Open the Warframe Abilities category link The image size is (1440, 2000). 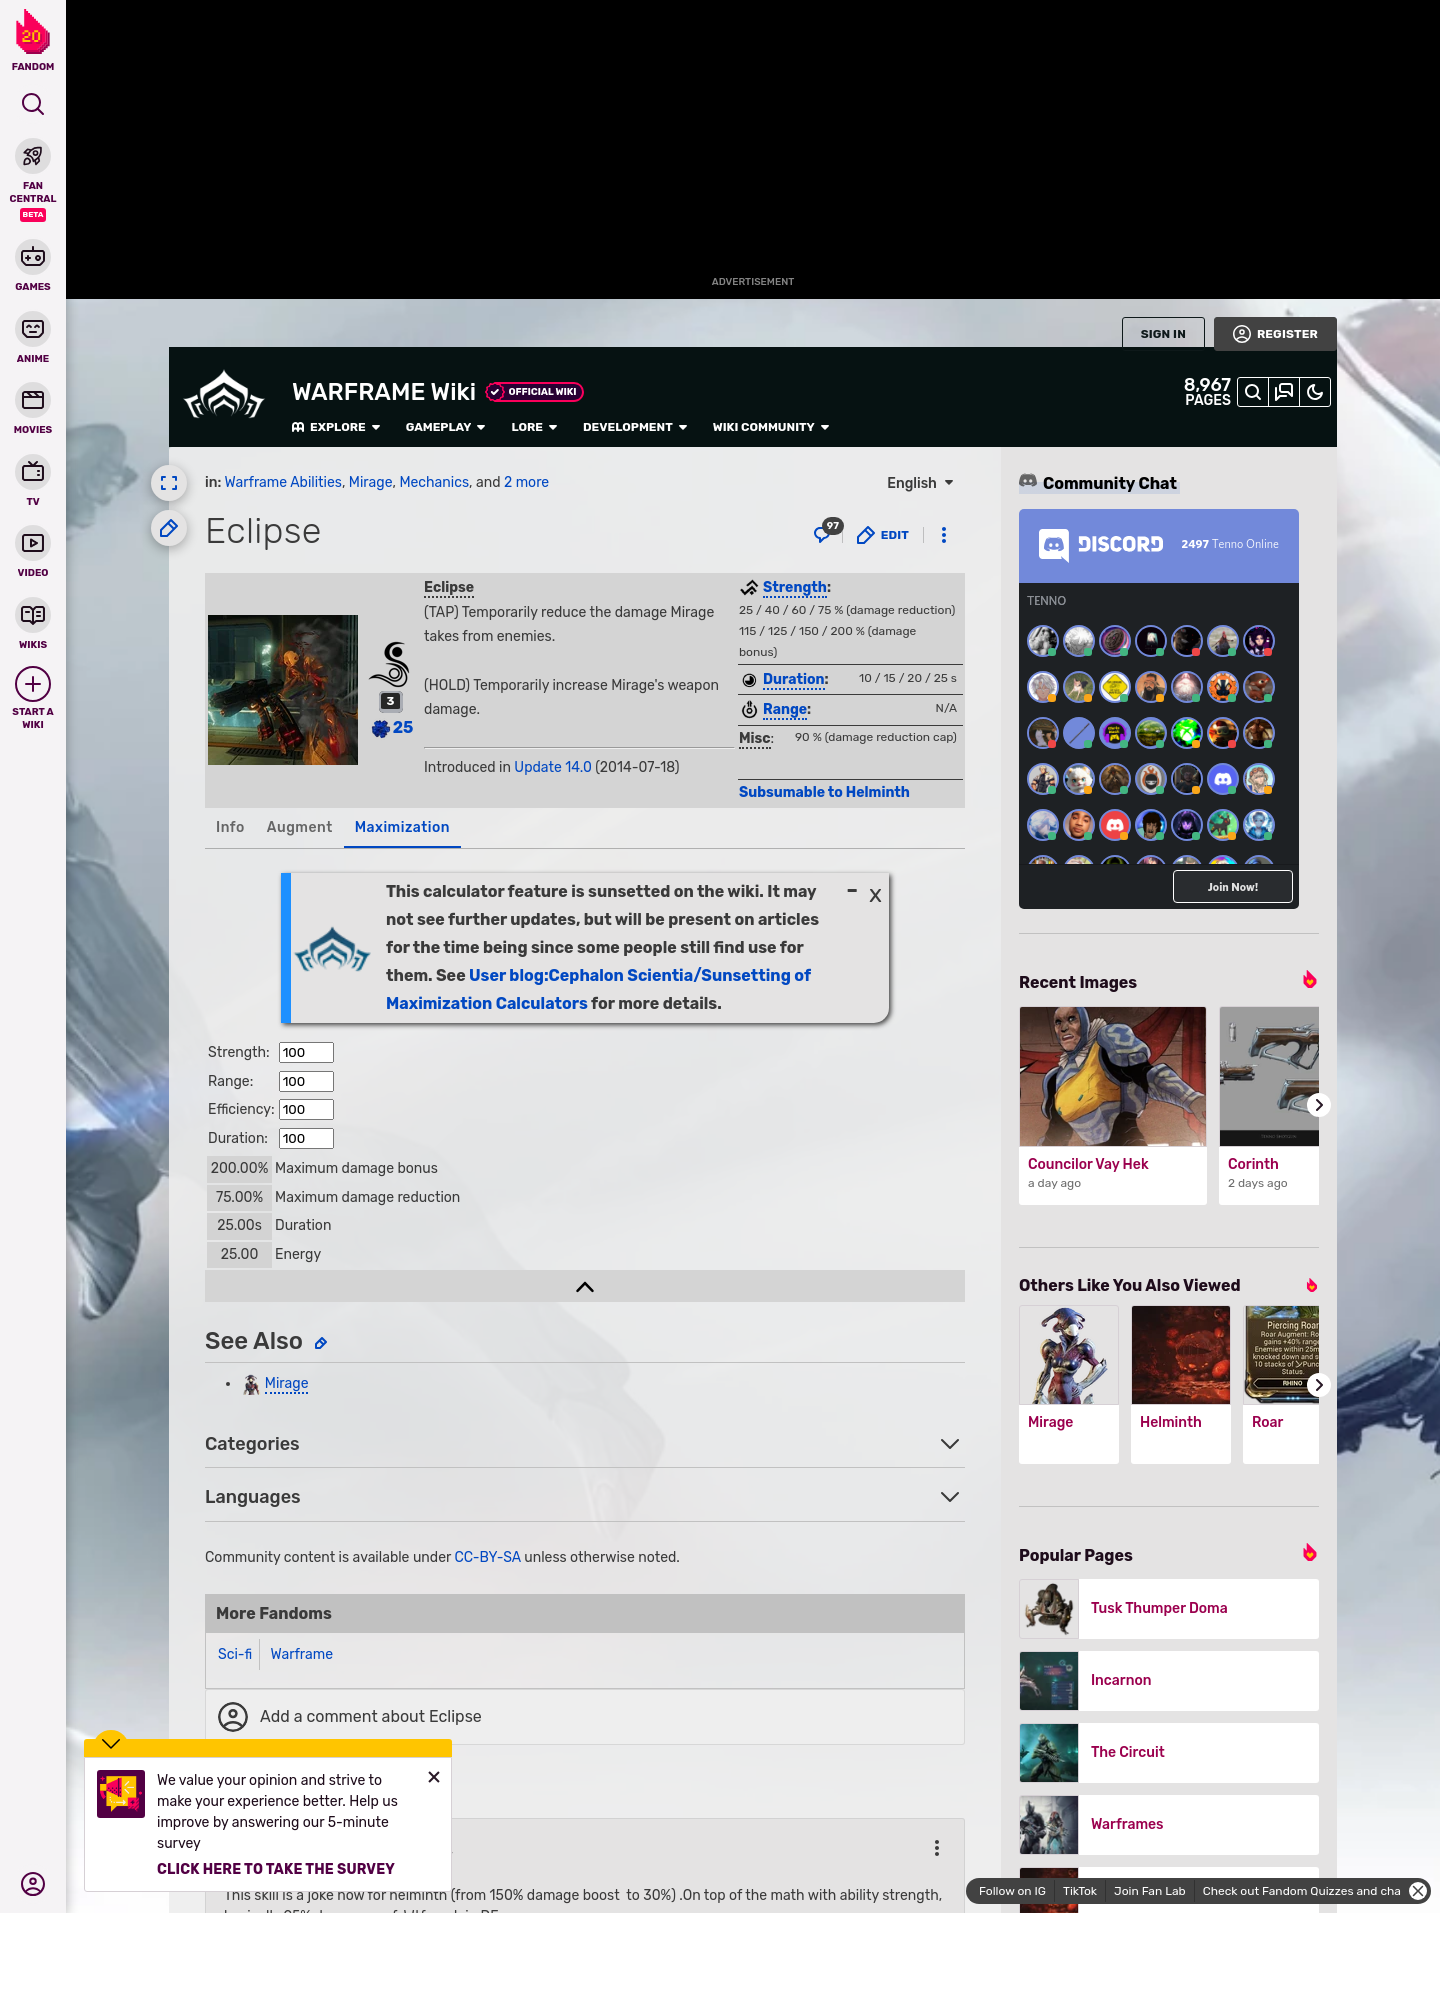[283, 482]
